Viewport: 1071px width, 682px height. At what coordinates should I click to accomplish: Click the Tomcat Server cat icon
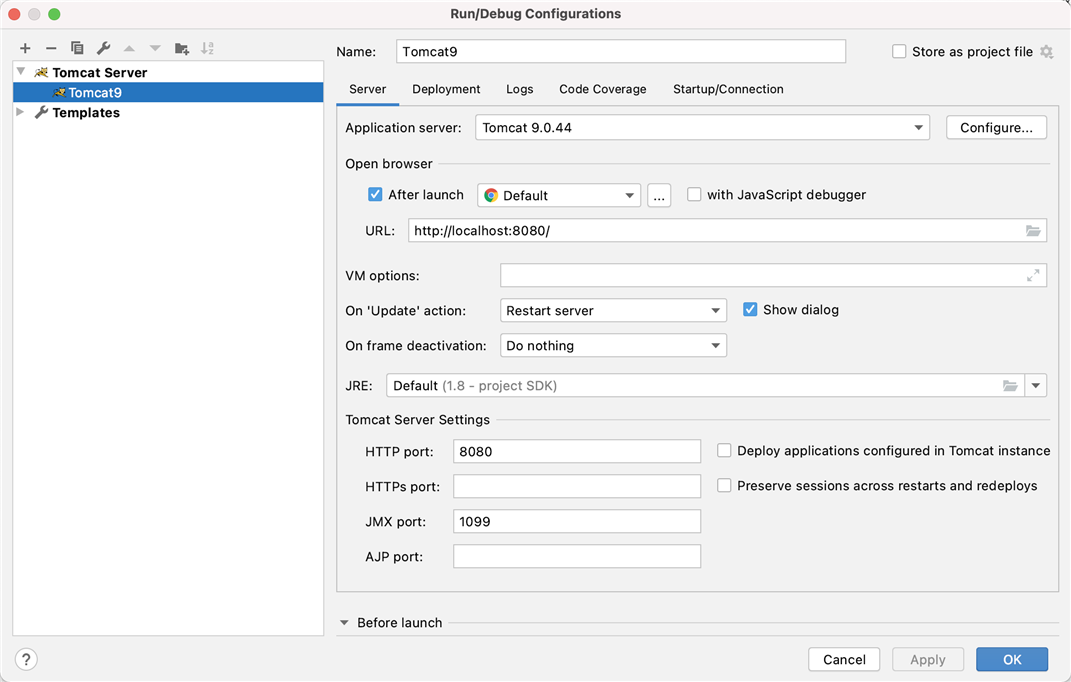click(41, 72)
